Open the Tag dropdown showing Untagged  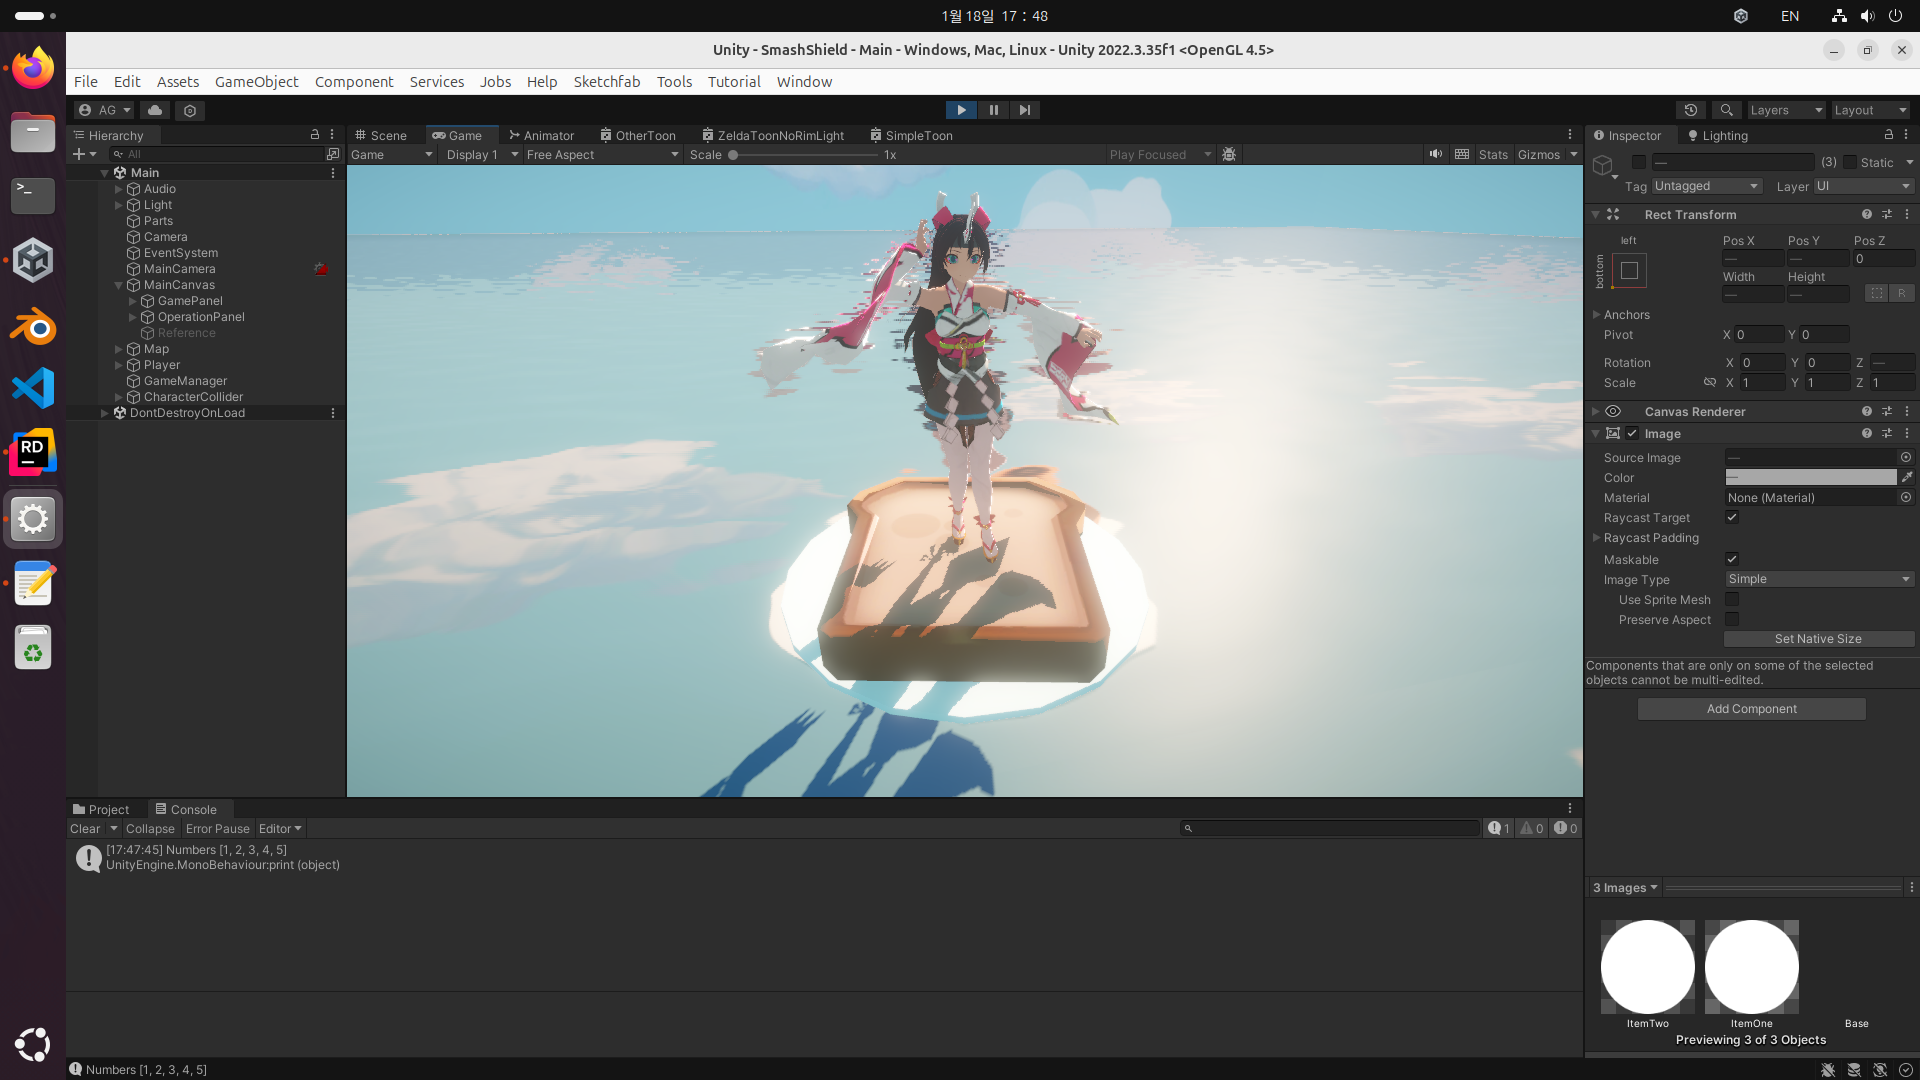pyautogui.click(x=1706, y=186)
